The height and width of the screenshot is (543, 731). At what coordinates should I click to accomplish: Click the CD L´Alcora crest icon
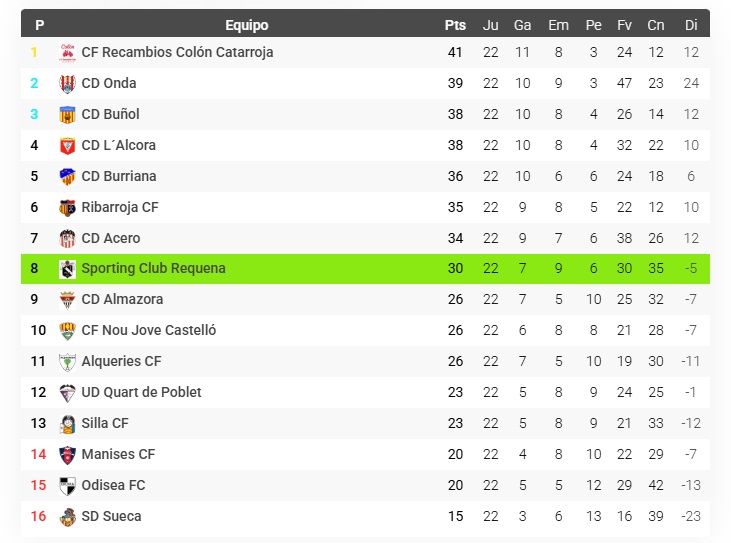[x=68, y=145]
